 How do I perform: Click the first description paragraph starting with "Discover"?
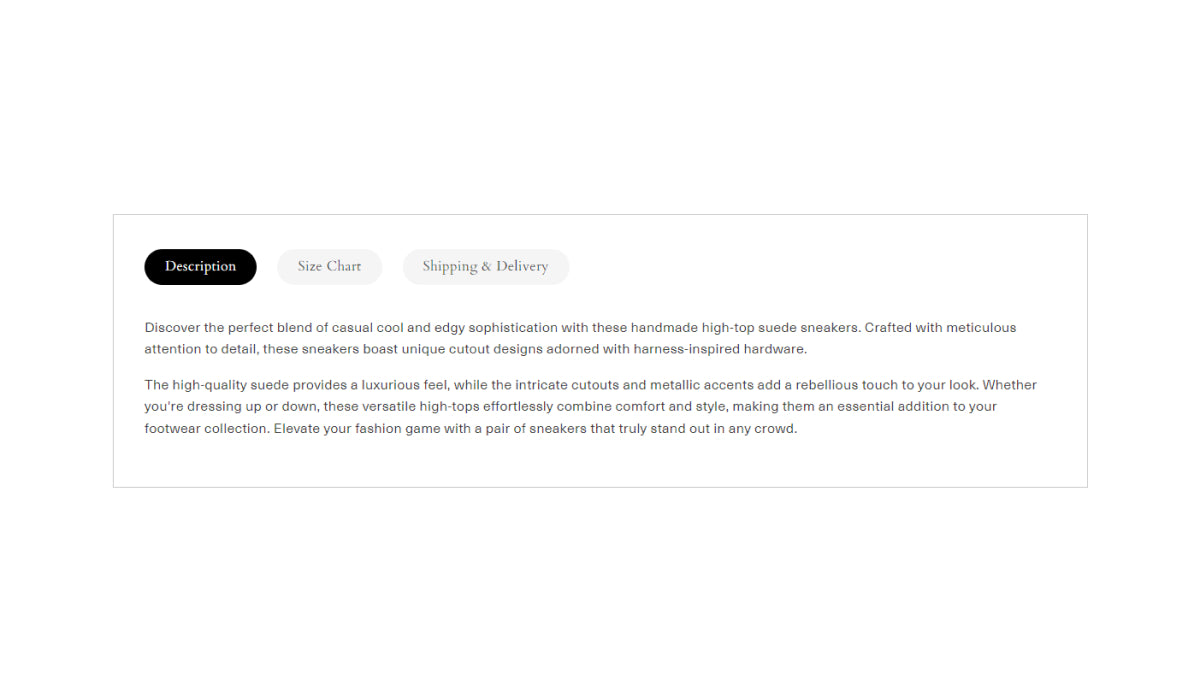(x=580, y=338)
